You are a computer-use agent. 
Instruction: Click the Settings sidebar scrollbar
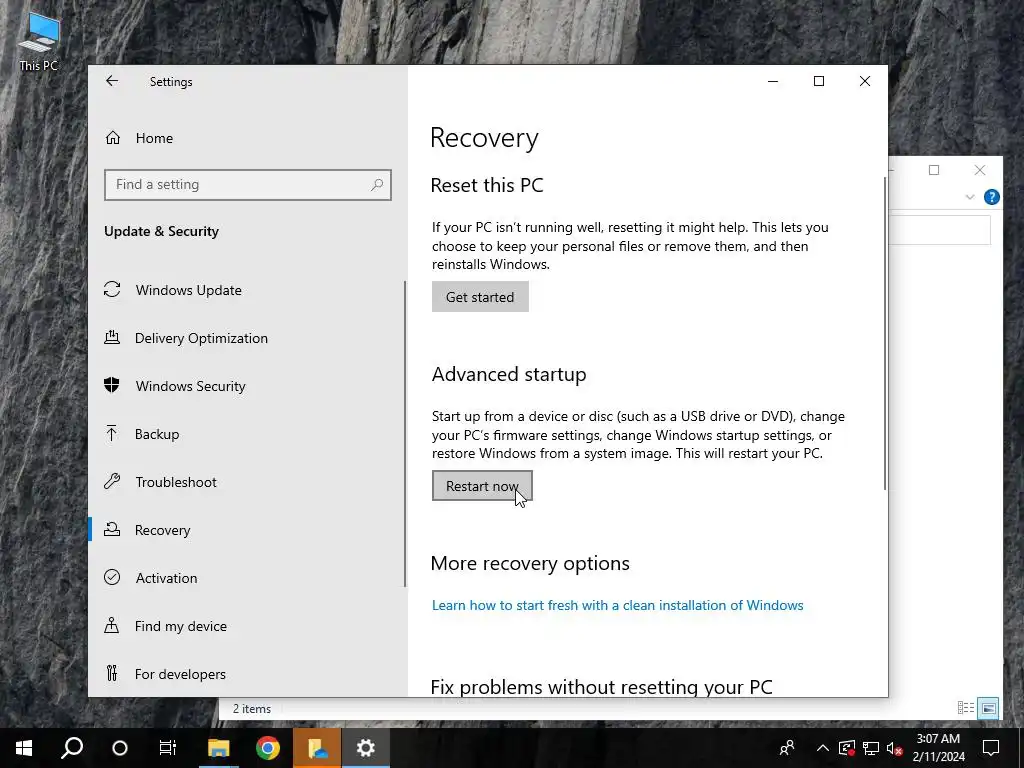(x=405, y=434)
